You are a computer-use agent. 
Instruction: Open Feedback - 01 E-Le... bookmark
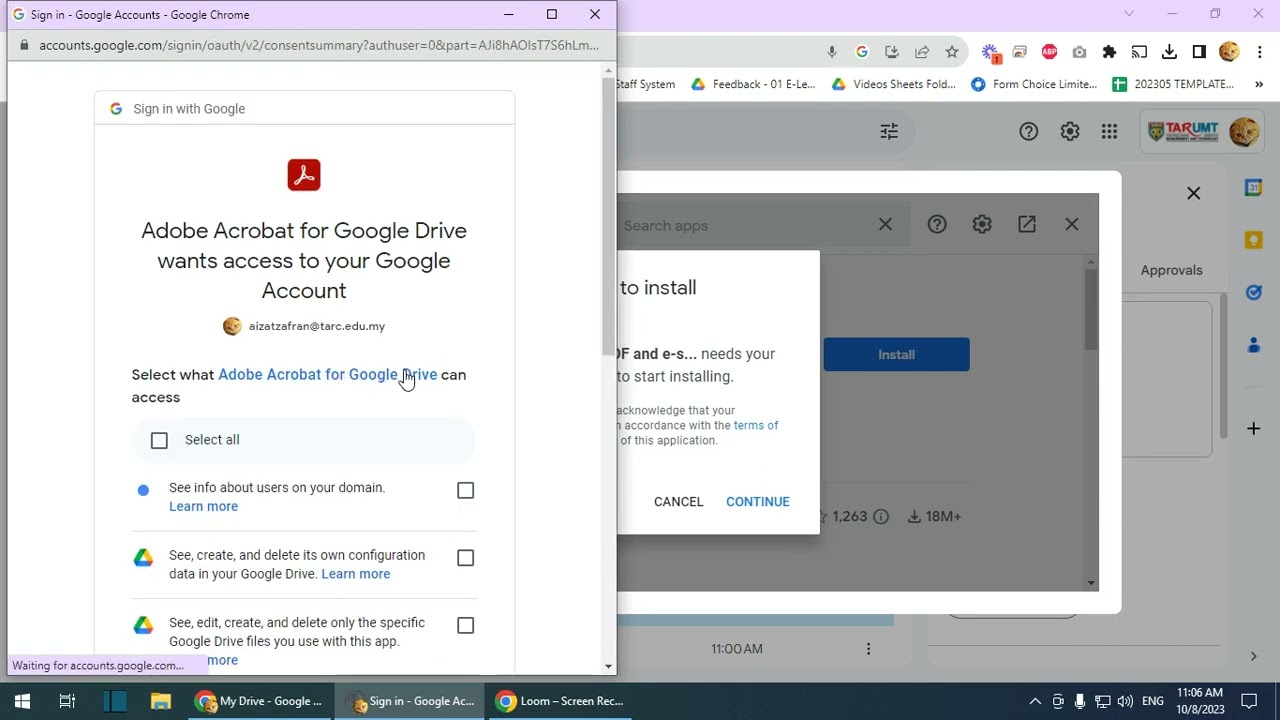[753, 84]
